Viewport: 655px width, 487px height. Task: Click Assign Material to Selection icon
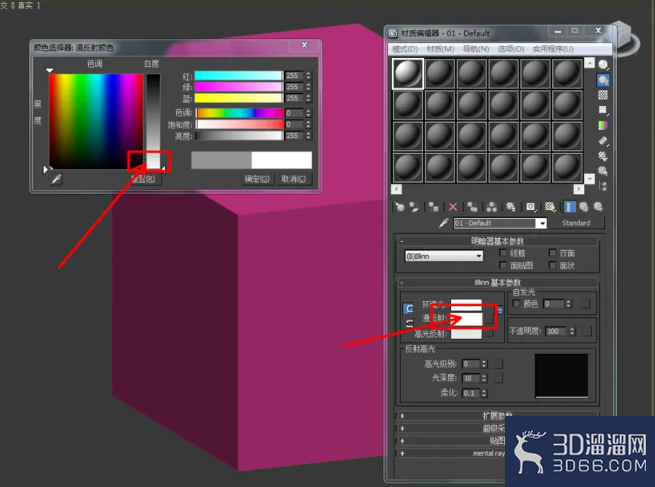coord(434,207)
